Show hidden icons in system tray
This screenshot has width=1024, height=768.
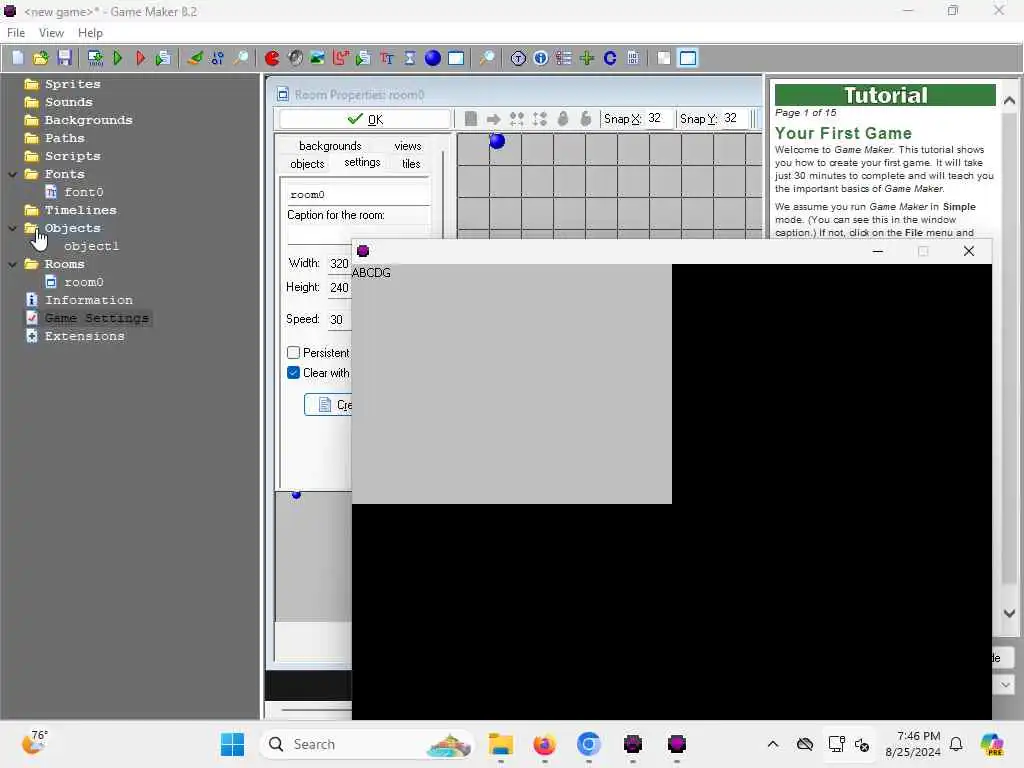(773, 744)
